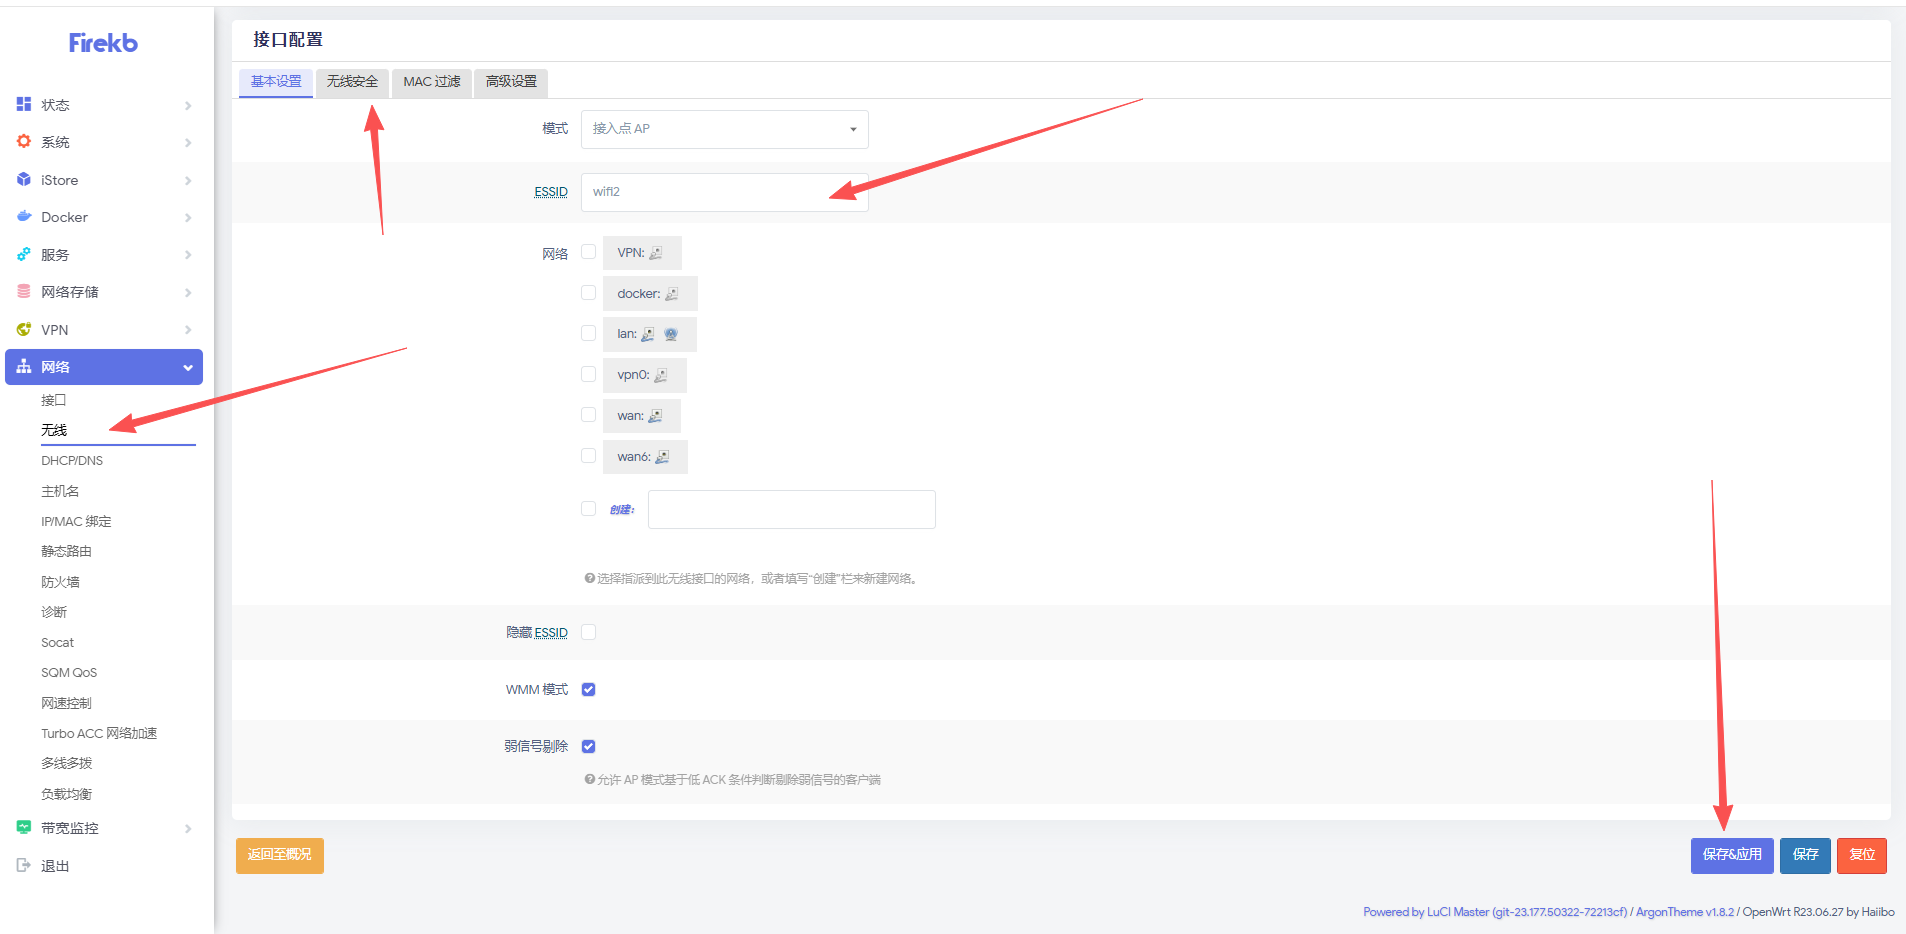
Task: Click the VPN globe icon in sidebar
Action: point(24,329)
